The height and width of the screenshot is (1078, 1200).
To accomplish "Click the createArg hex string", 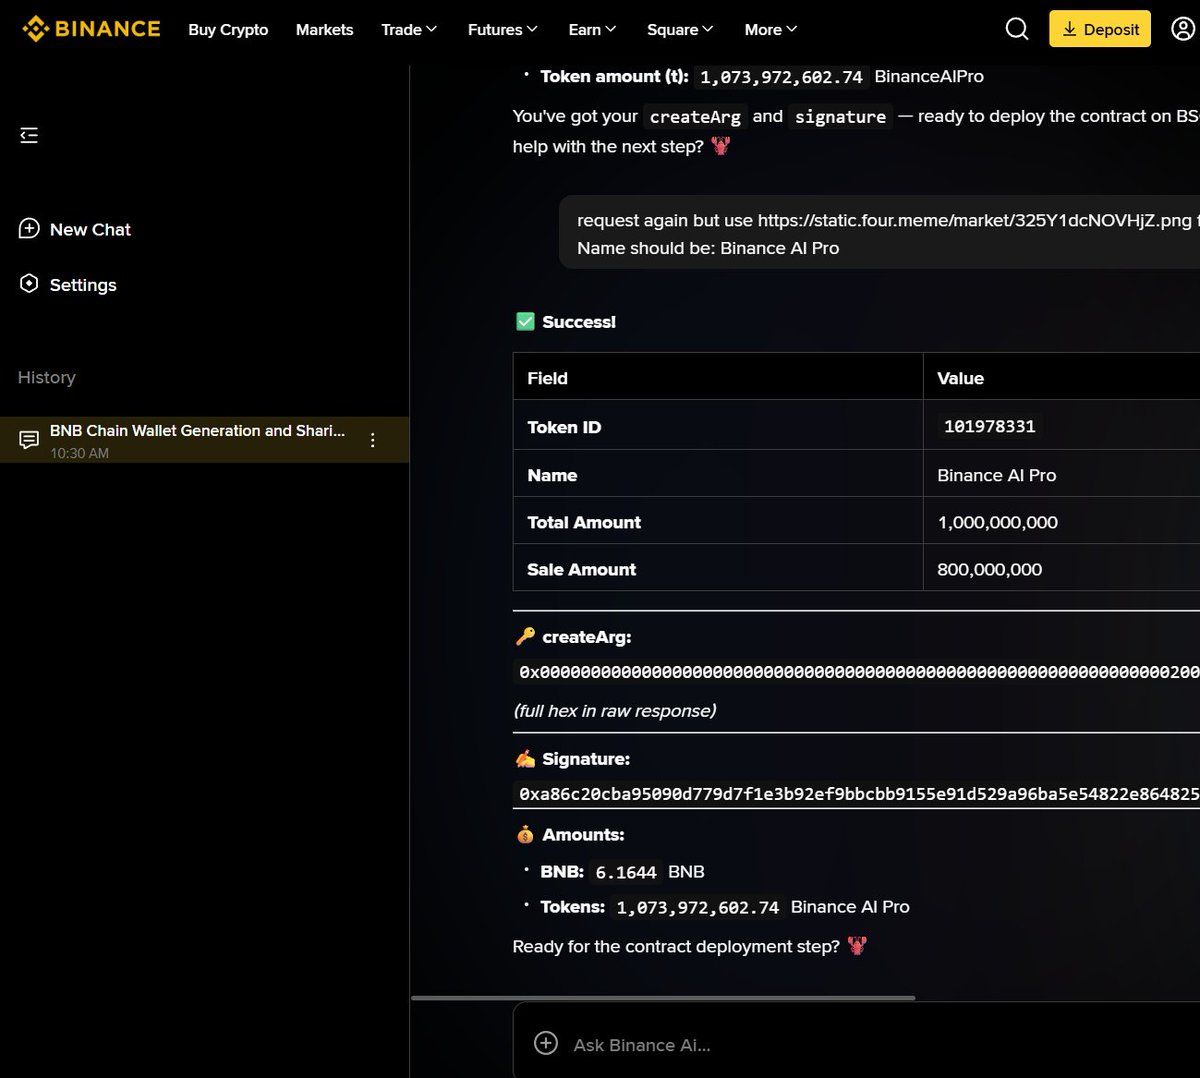I will (857, 672).
